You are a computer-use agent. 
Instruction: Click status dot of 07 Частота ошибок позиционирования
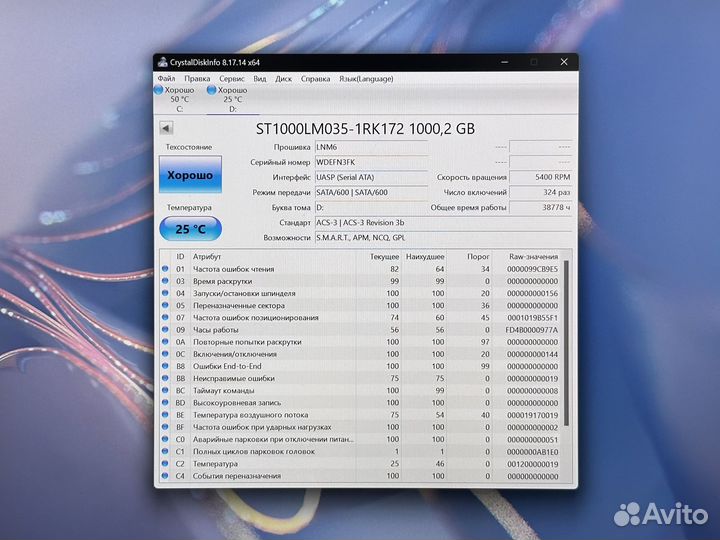[165, 317]
